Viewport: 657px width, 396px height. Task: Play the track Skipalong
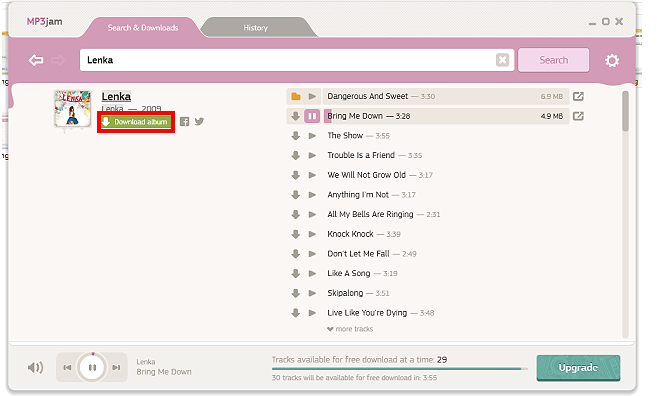point(312,293)
